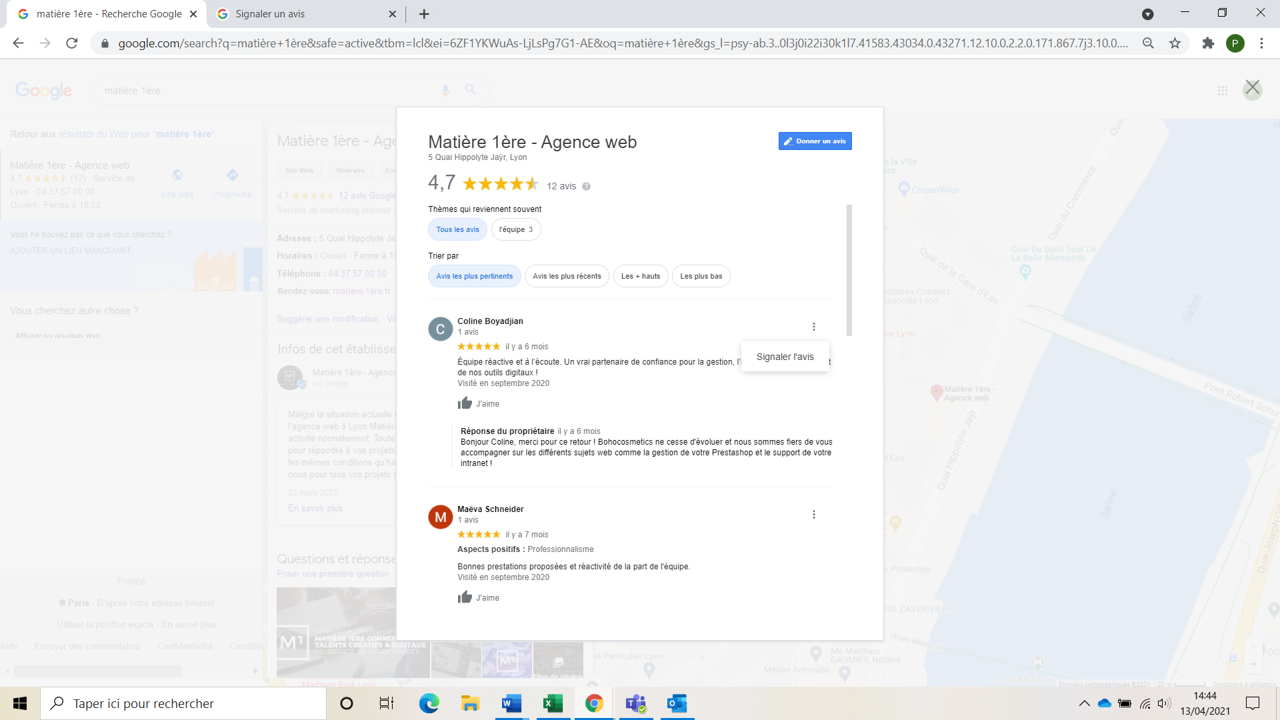Open Maëva Schneider avatar
Viewport: 1280px width, 720px height.
click(440, 517)
